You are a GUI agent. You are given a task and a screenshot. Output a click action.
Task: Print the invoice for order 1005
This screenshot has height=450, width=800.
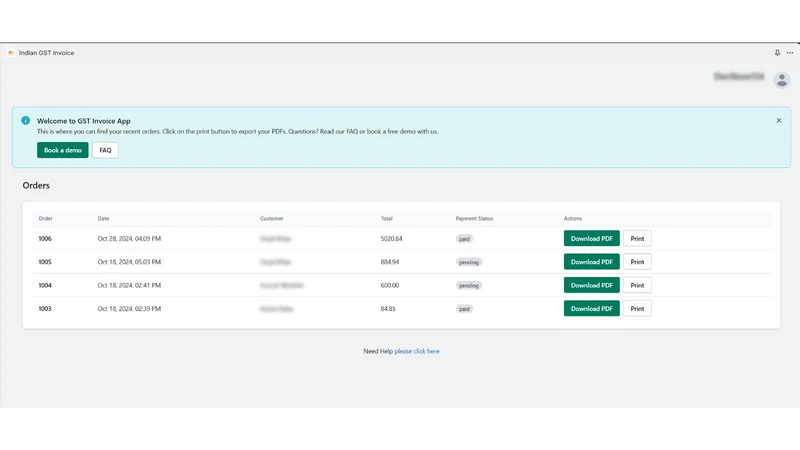pyautogui.click(x=637, y=262)
